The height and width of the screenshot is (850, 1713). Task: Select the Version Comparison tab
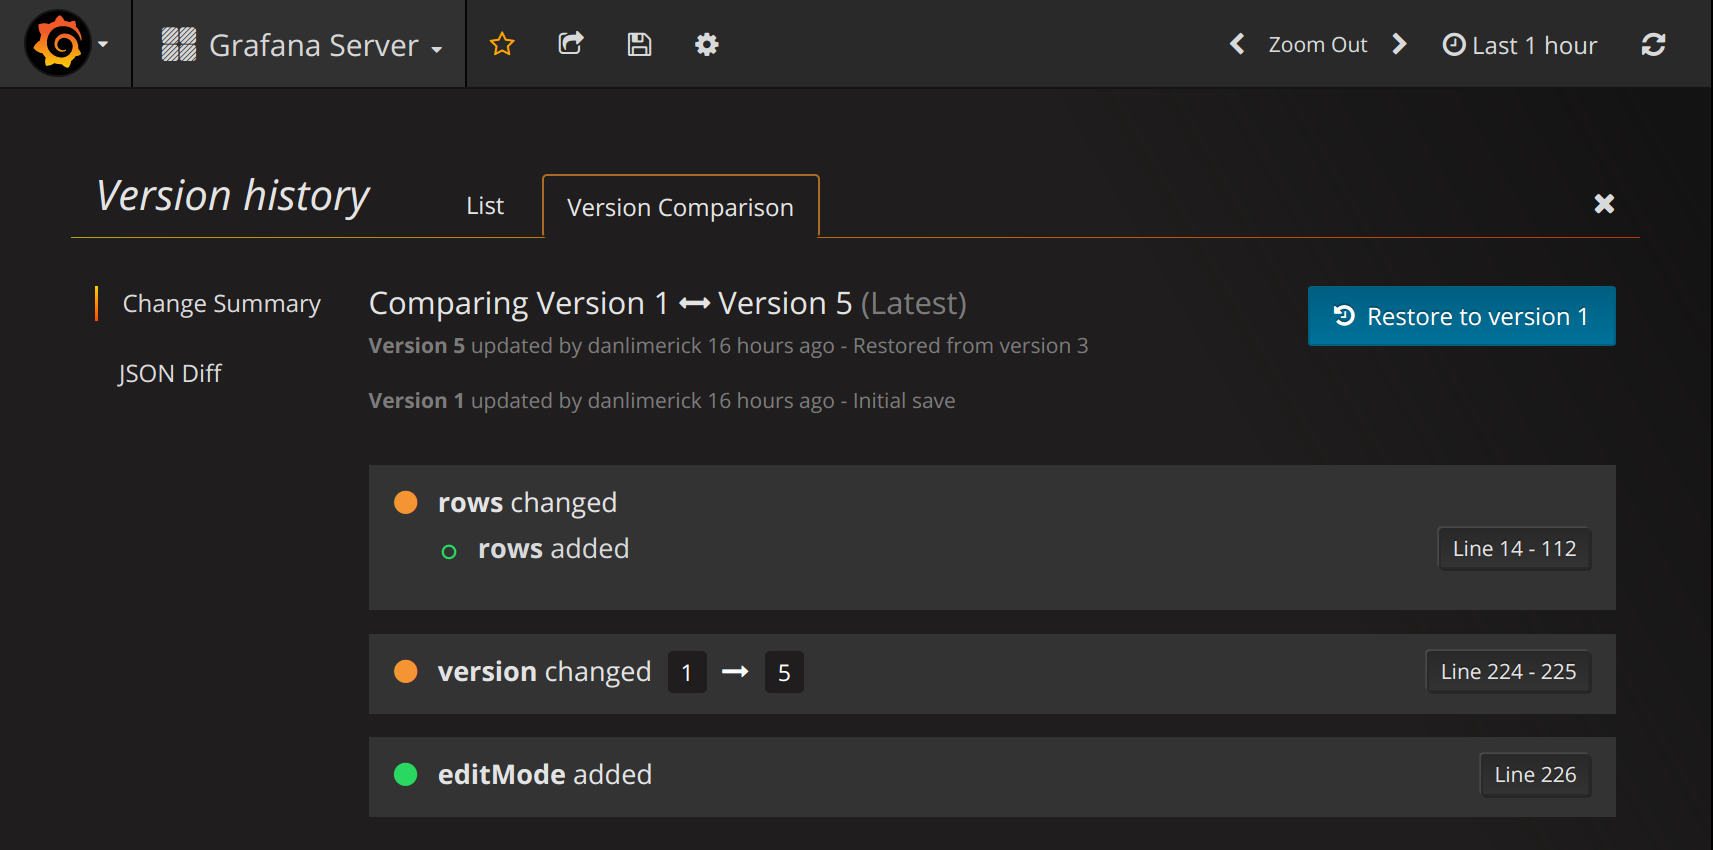(680, 207)
